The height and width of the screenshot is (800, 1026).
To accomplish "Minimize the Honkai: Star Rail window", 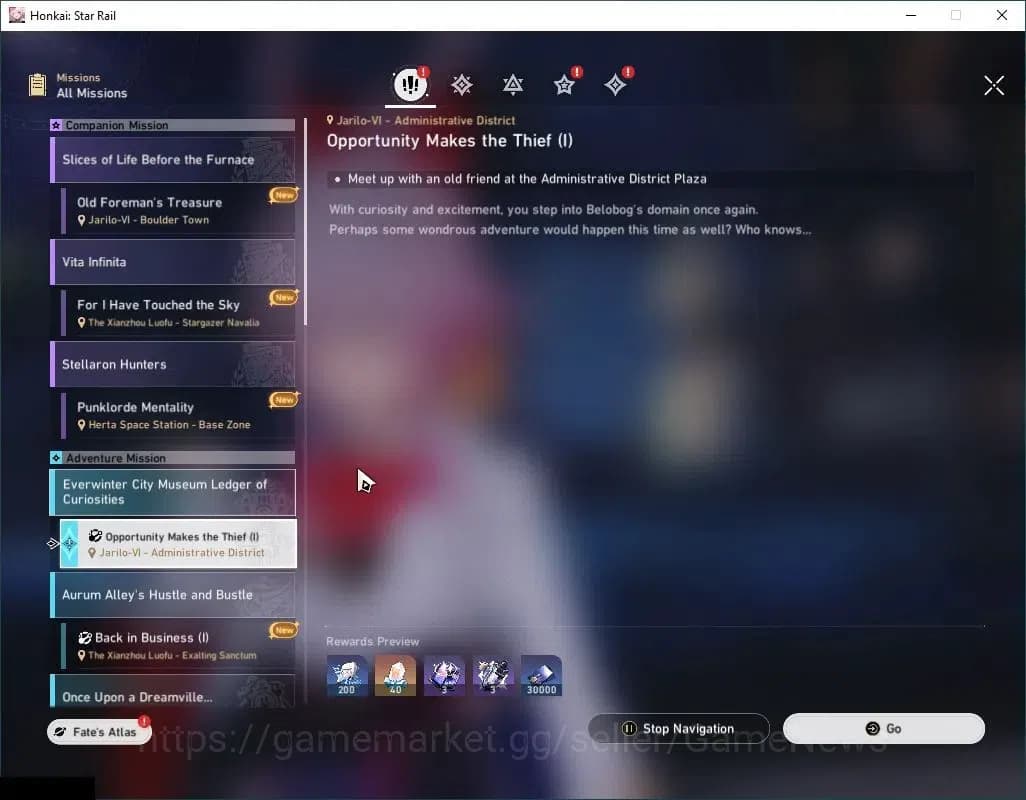I will pos(911,15).
